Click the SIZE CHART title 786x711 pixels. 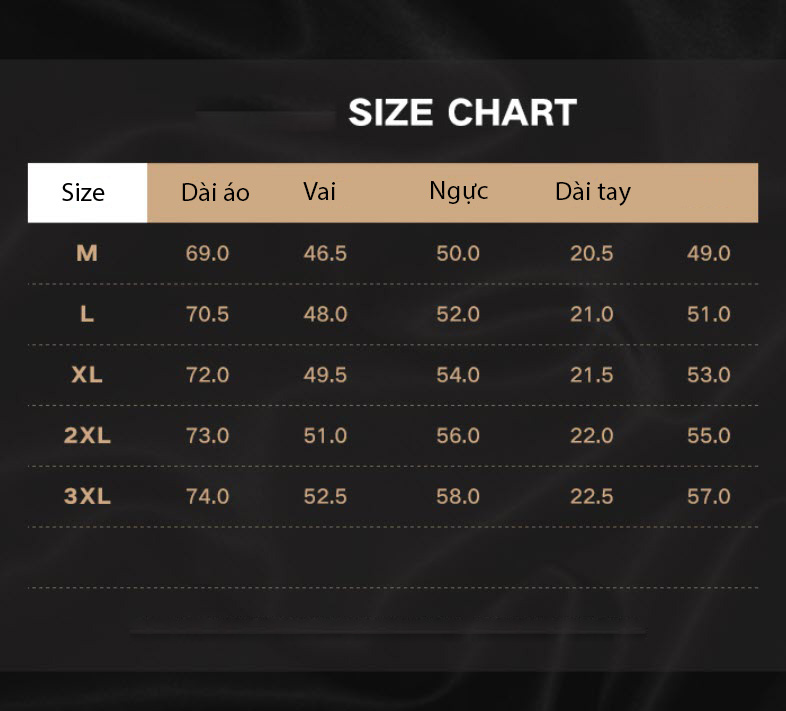[462, 112]
